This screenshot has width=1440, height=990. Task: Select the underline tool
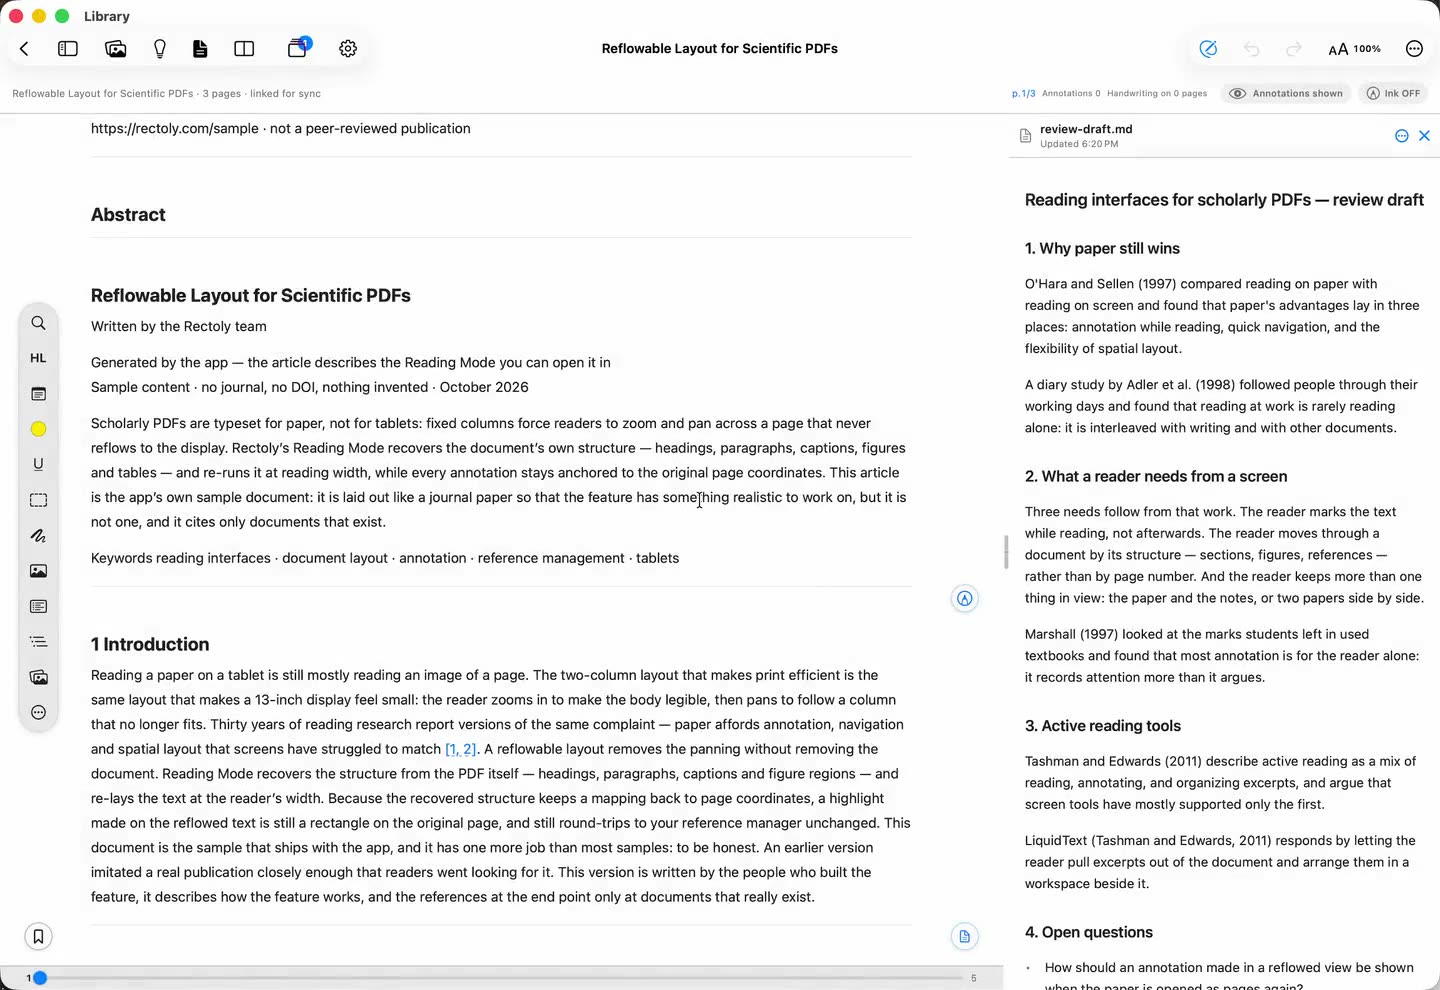coord(38,464)
